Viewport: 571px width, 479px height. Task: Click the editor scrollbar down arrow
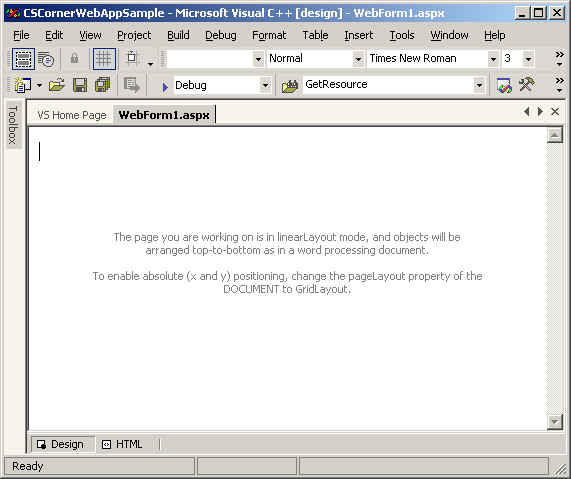(x=555, y=422)
